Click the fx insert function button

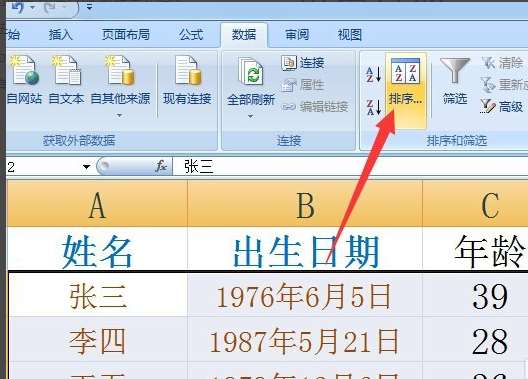click(161, 166)
